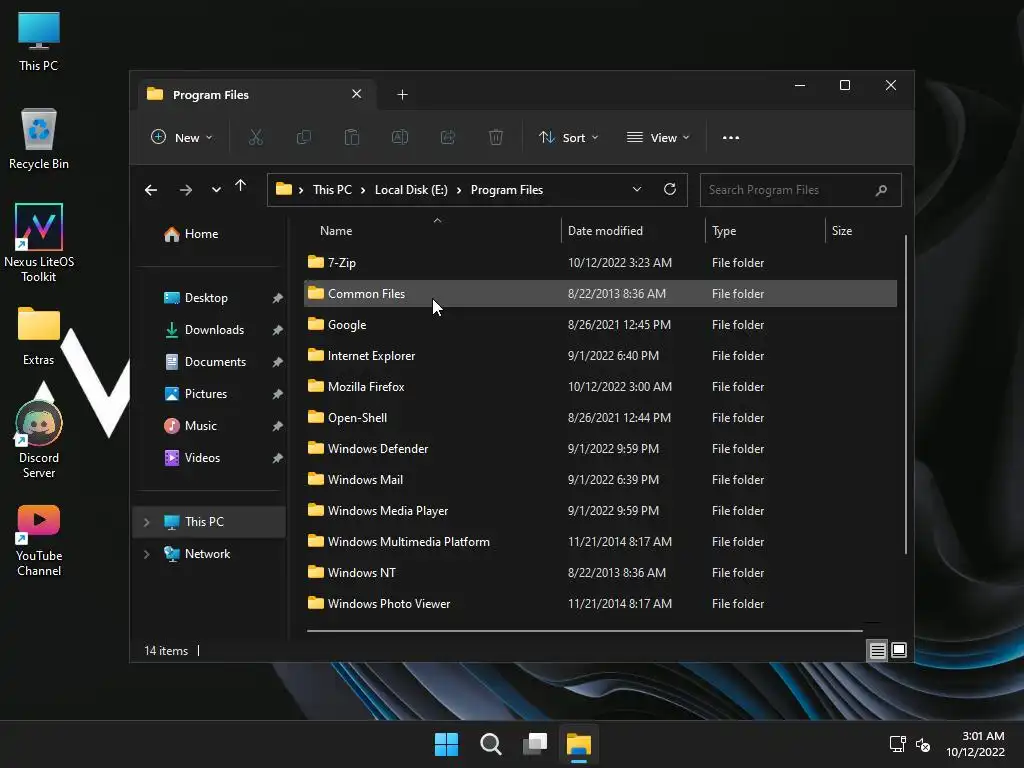This screenshot has width=1024, height=768.
Task: Click the volume muted tray icon
Action: (923, 744)
